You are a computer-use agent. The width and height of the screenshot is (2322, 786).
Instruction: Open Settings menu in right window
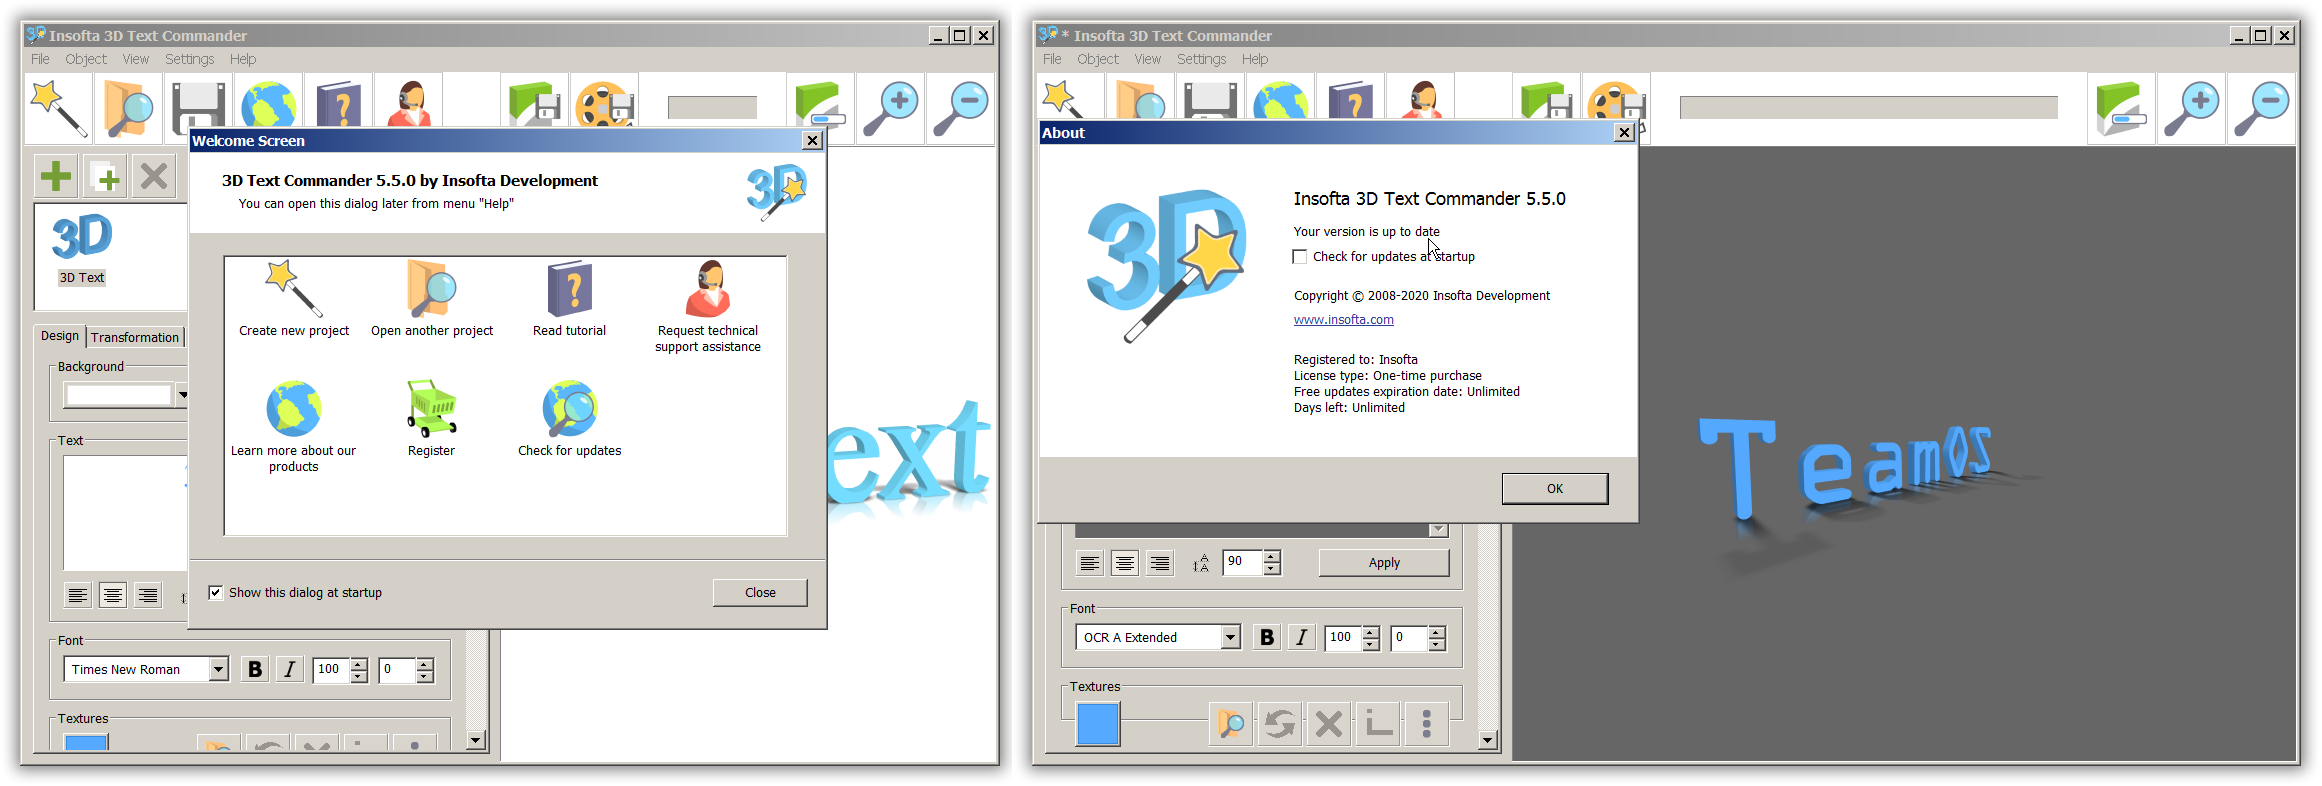point(1201,59)
